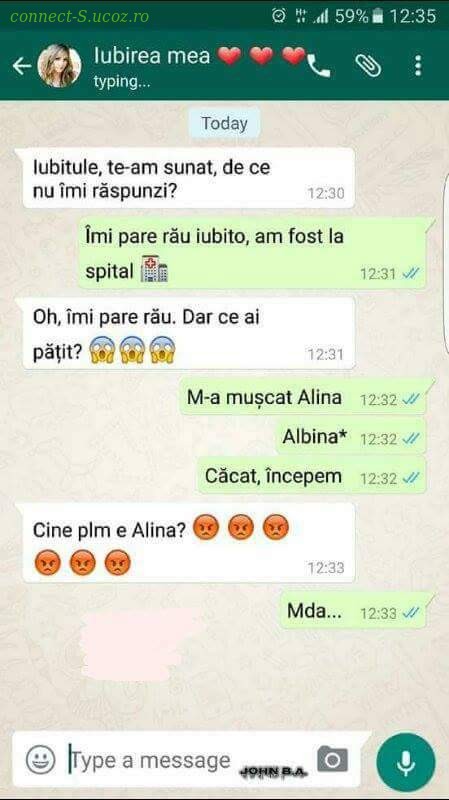Tap the Căcat, începem message bubble
This screenshot has height=800, width=449.
[x=312, y=477]
